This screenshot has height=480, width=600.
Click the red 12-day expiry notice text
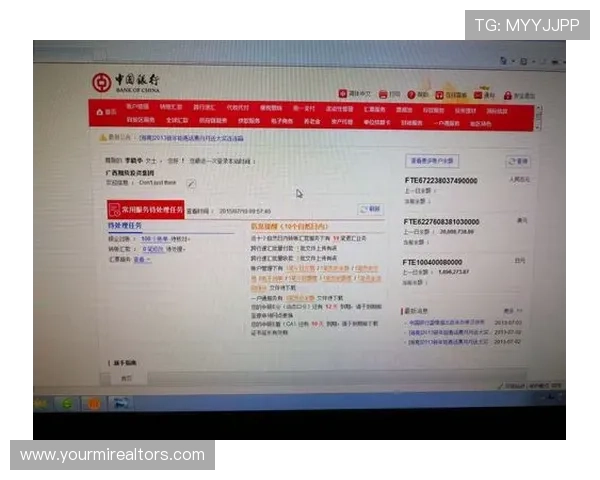[x=331, y=307]
